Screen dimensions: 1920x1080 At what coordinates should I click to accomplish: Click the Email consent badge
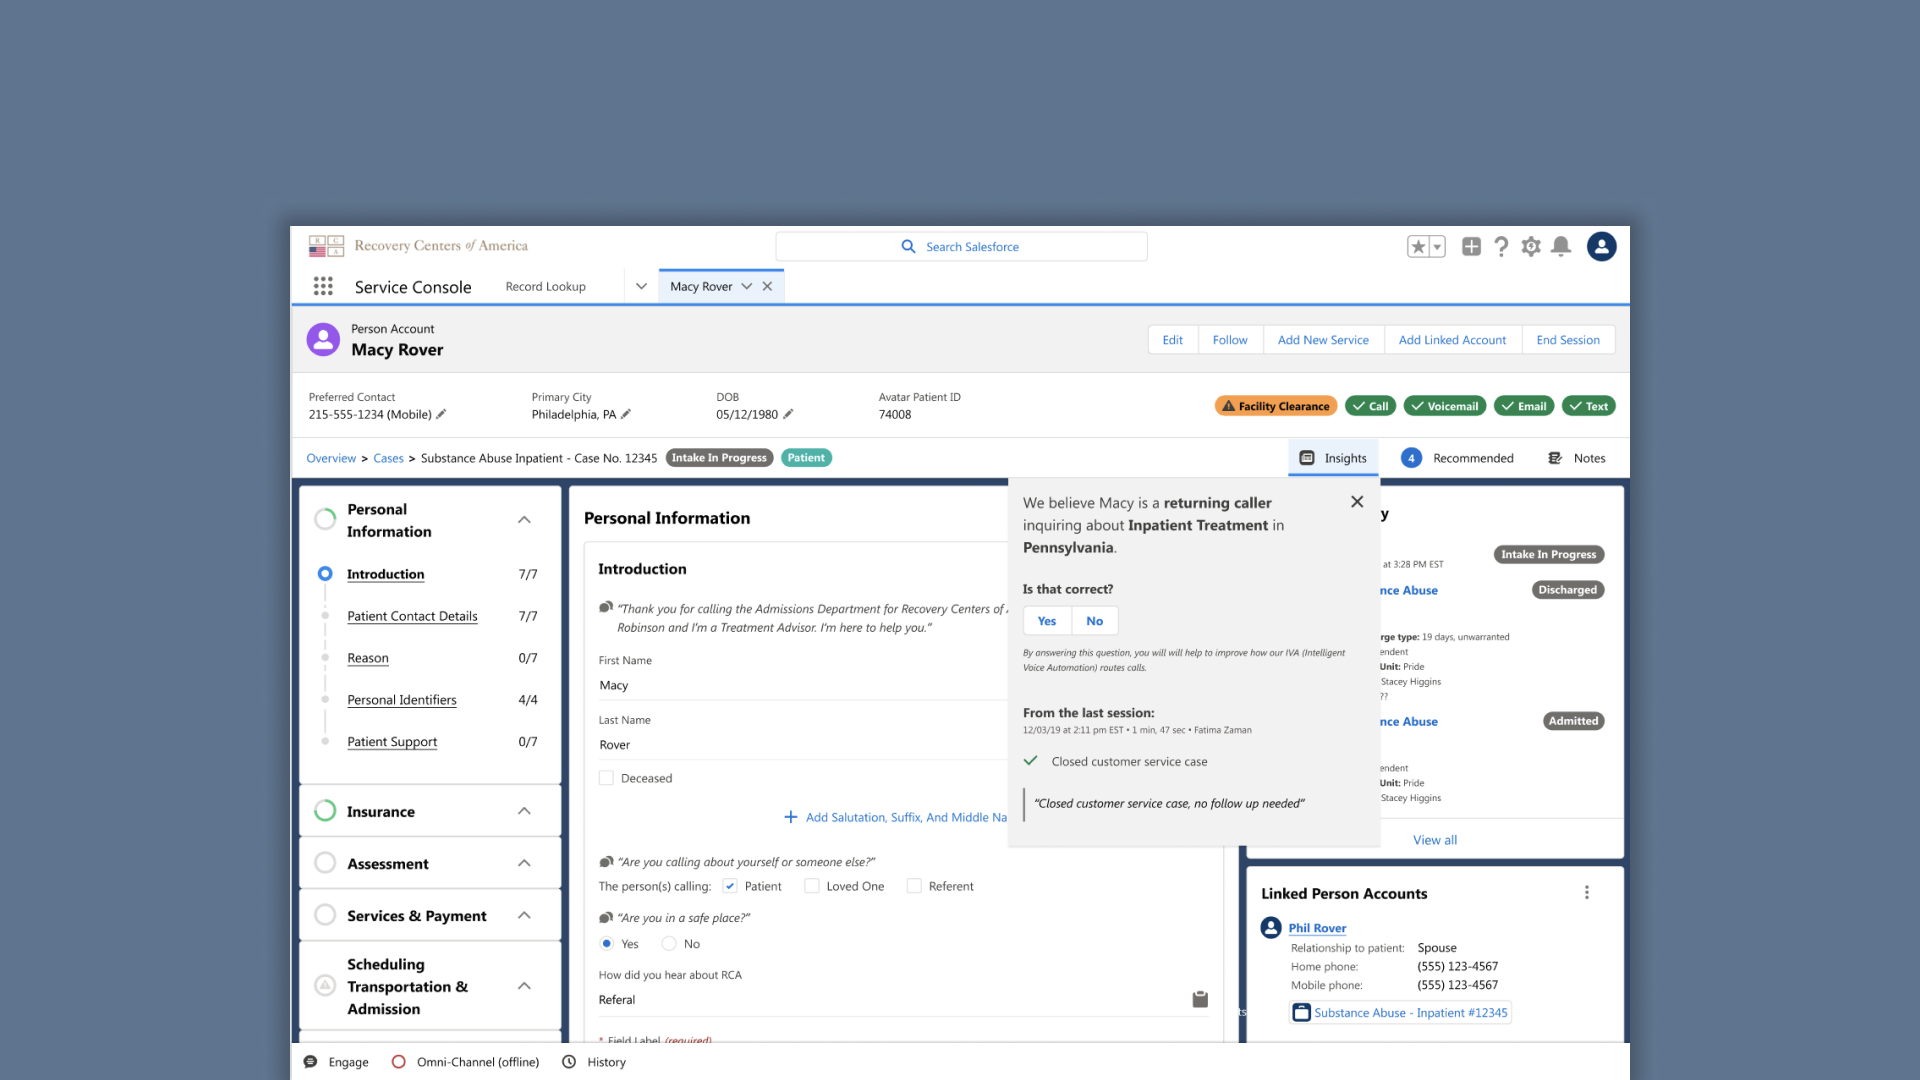tap(1524, 406)
